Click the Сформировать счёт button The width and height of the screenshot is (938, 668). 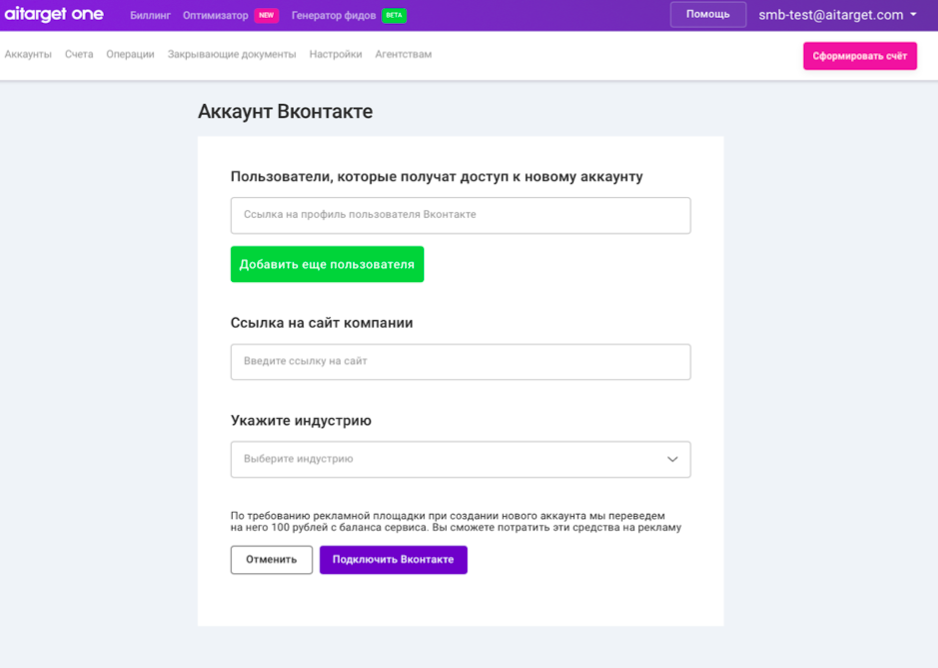(x=860, y=56)
